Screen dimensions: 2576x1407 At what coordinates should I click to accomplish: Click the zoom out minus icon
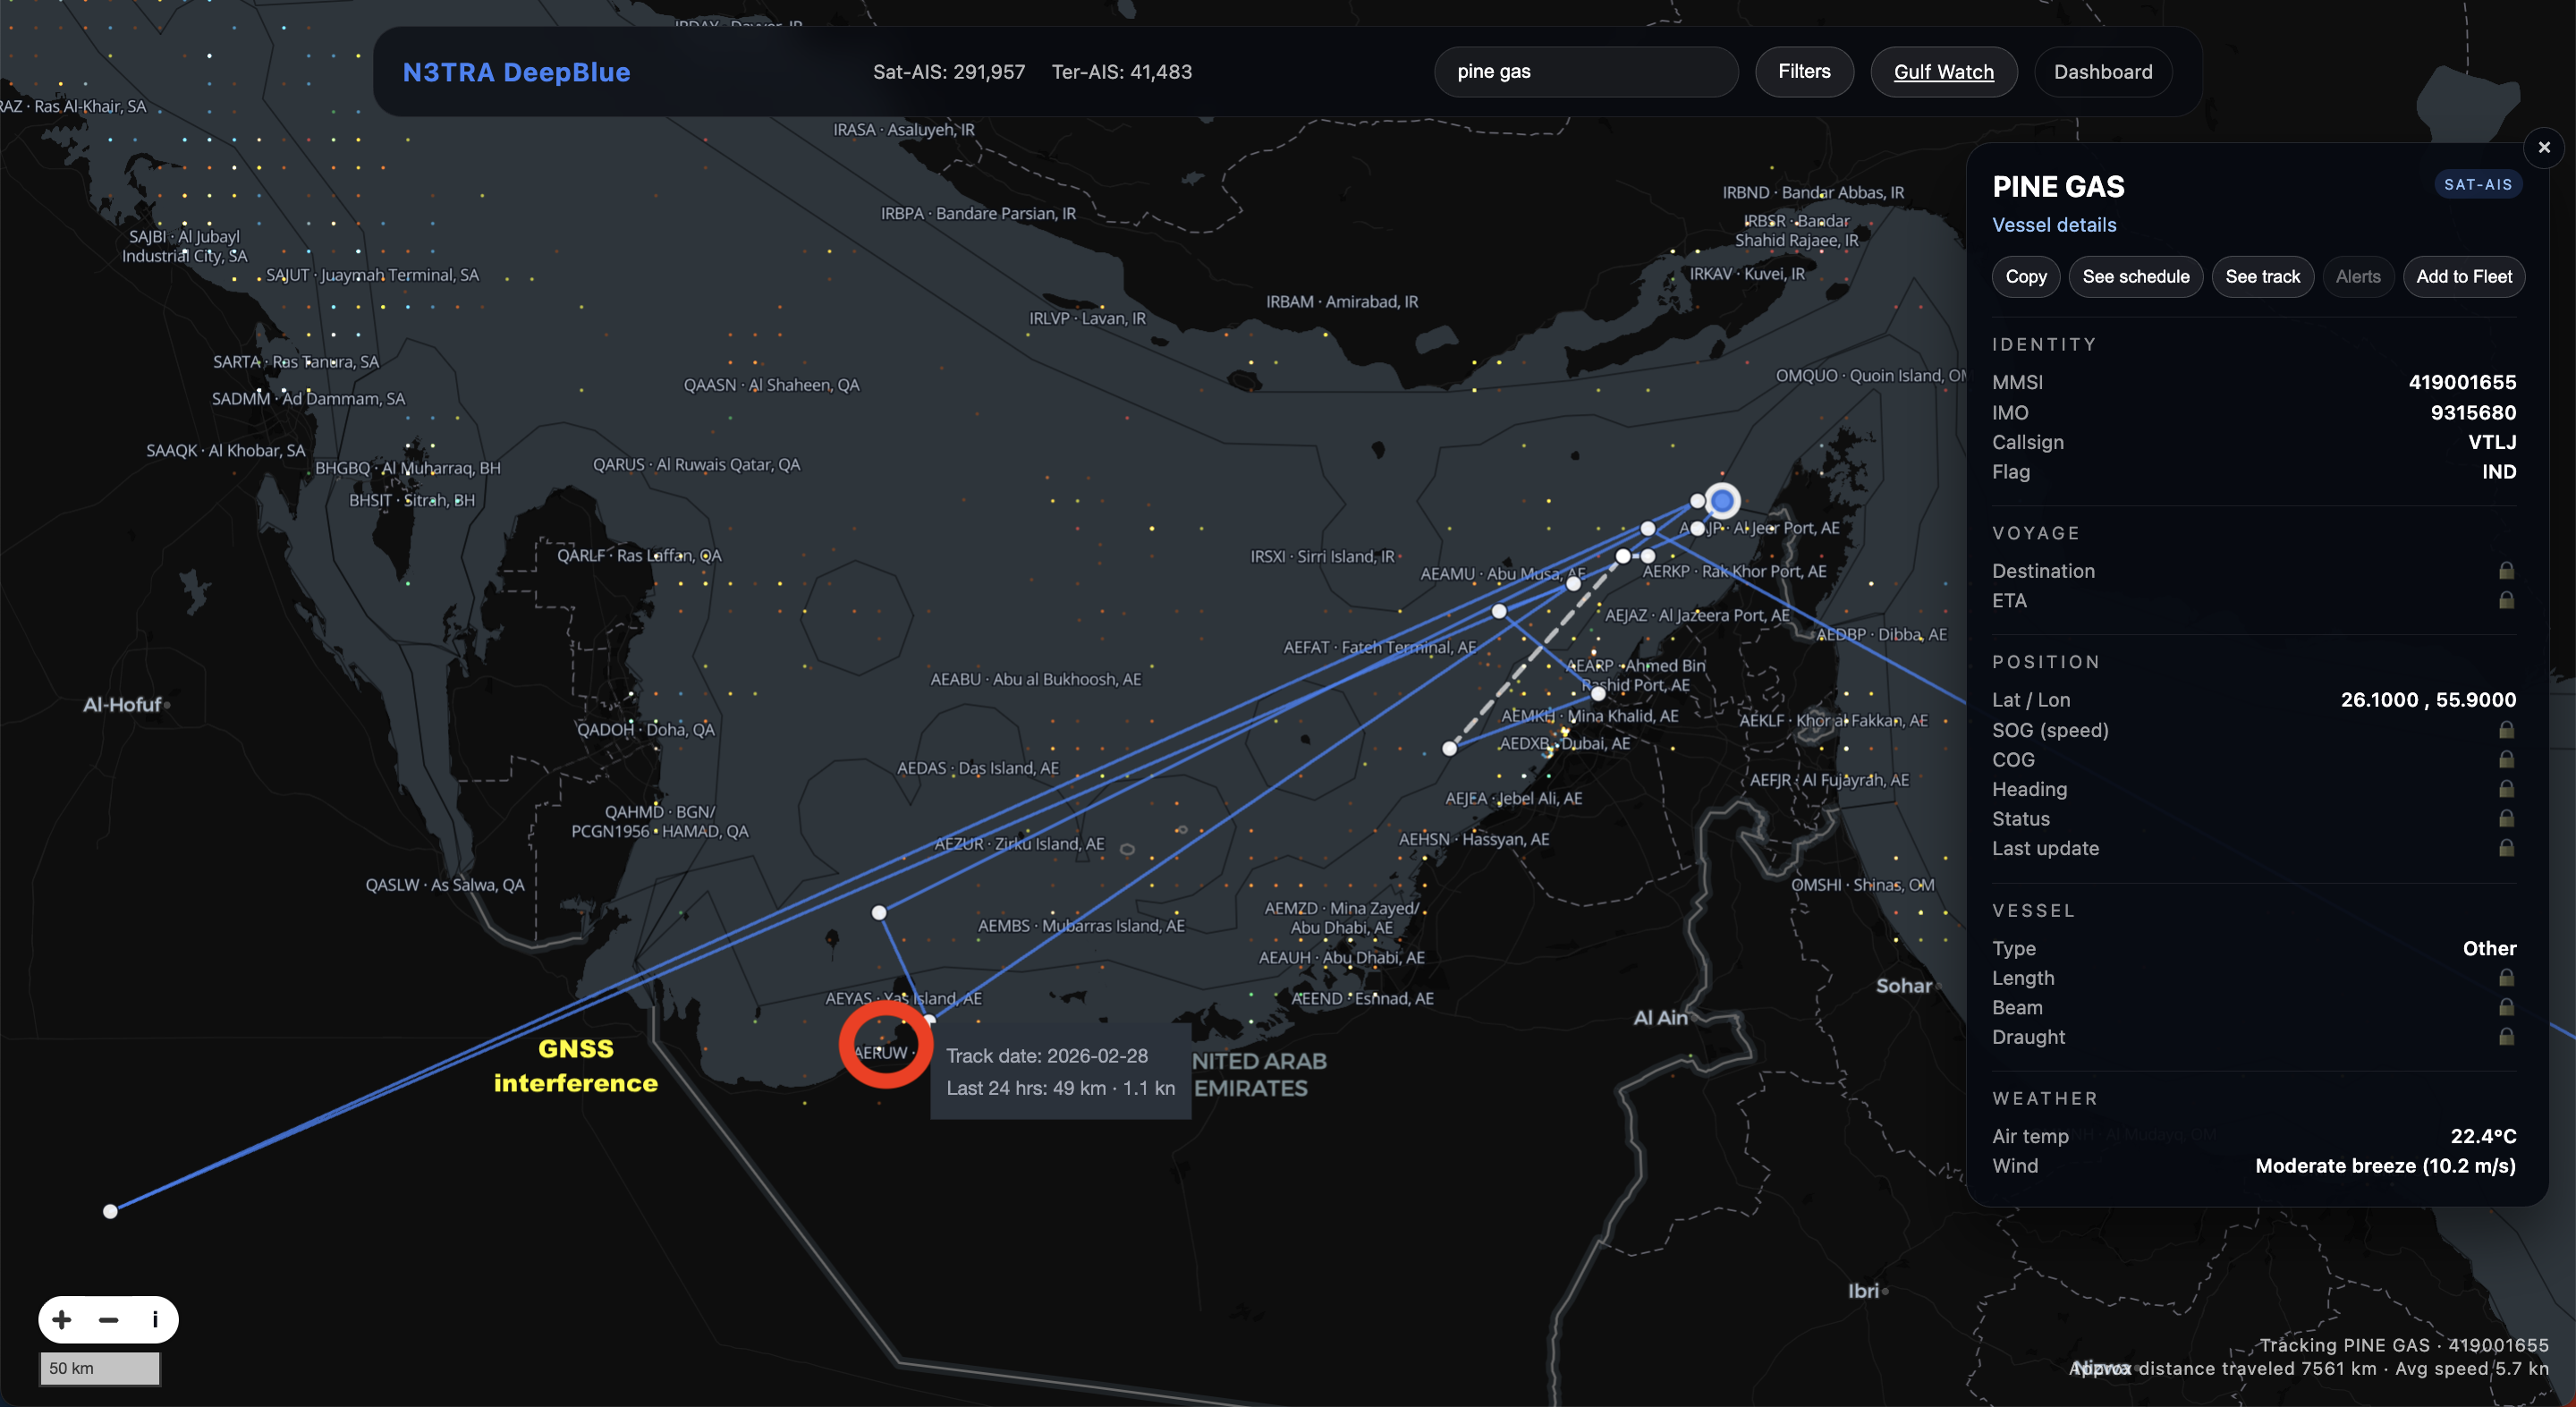(x=109, y=1320)
